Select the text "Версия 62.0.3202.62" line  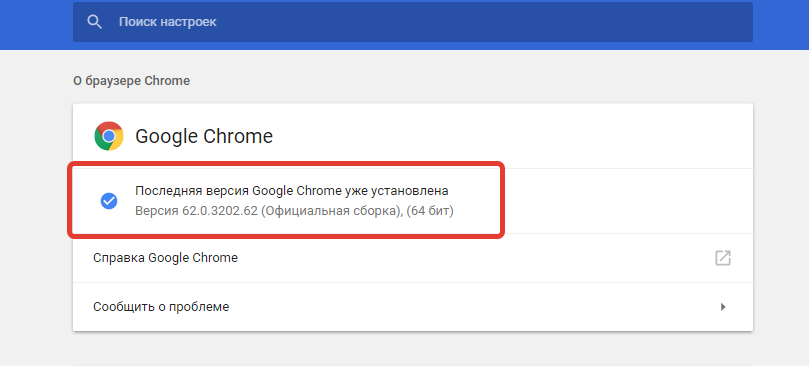tap(294, 212)
